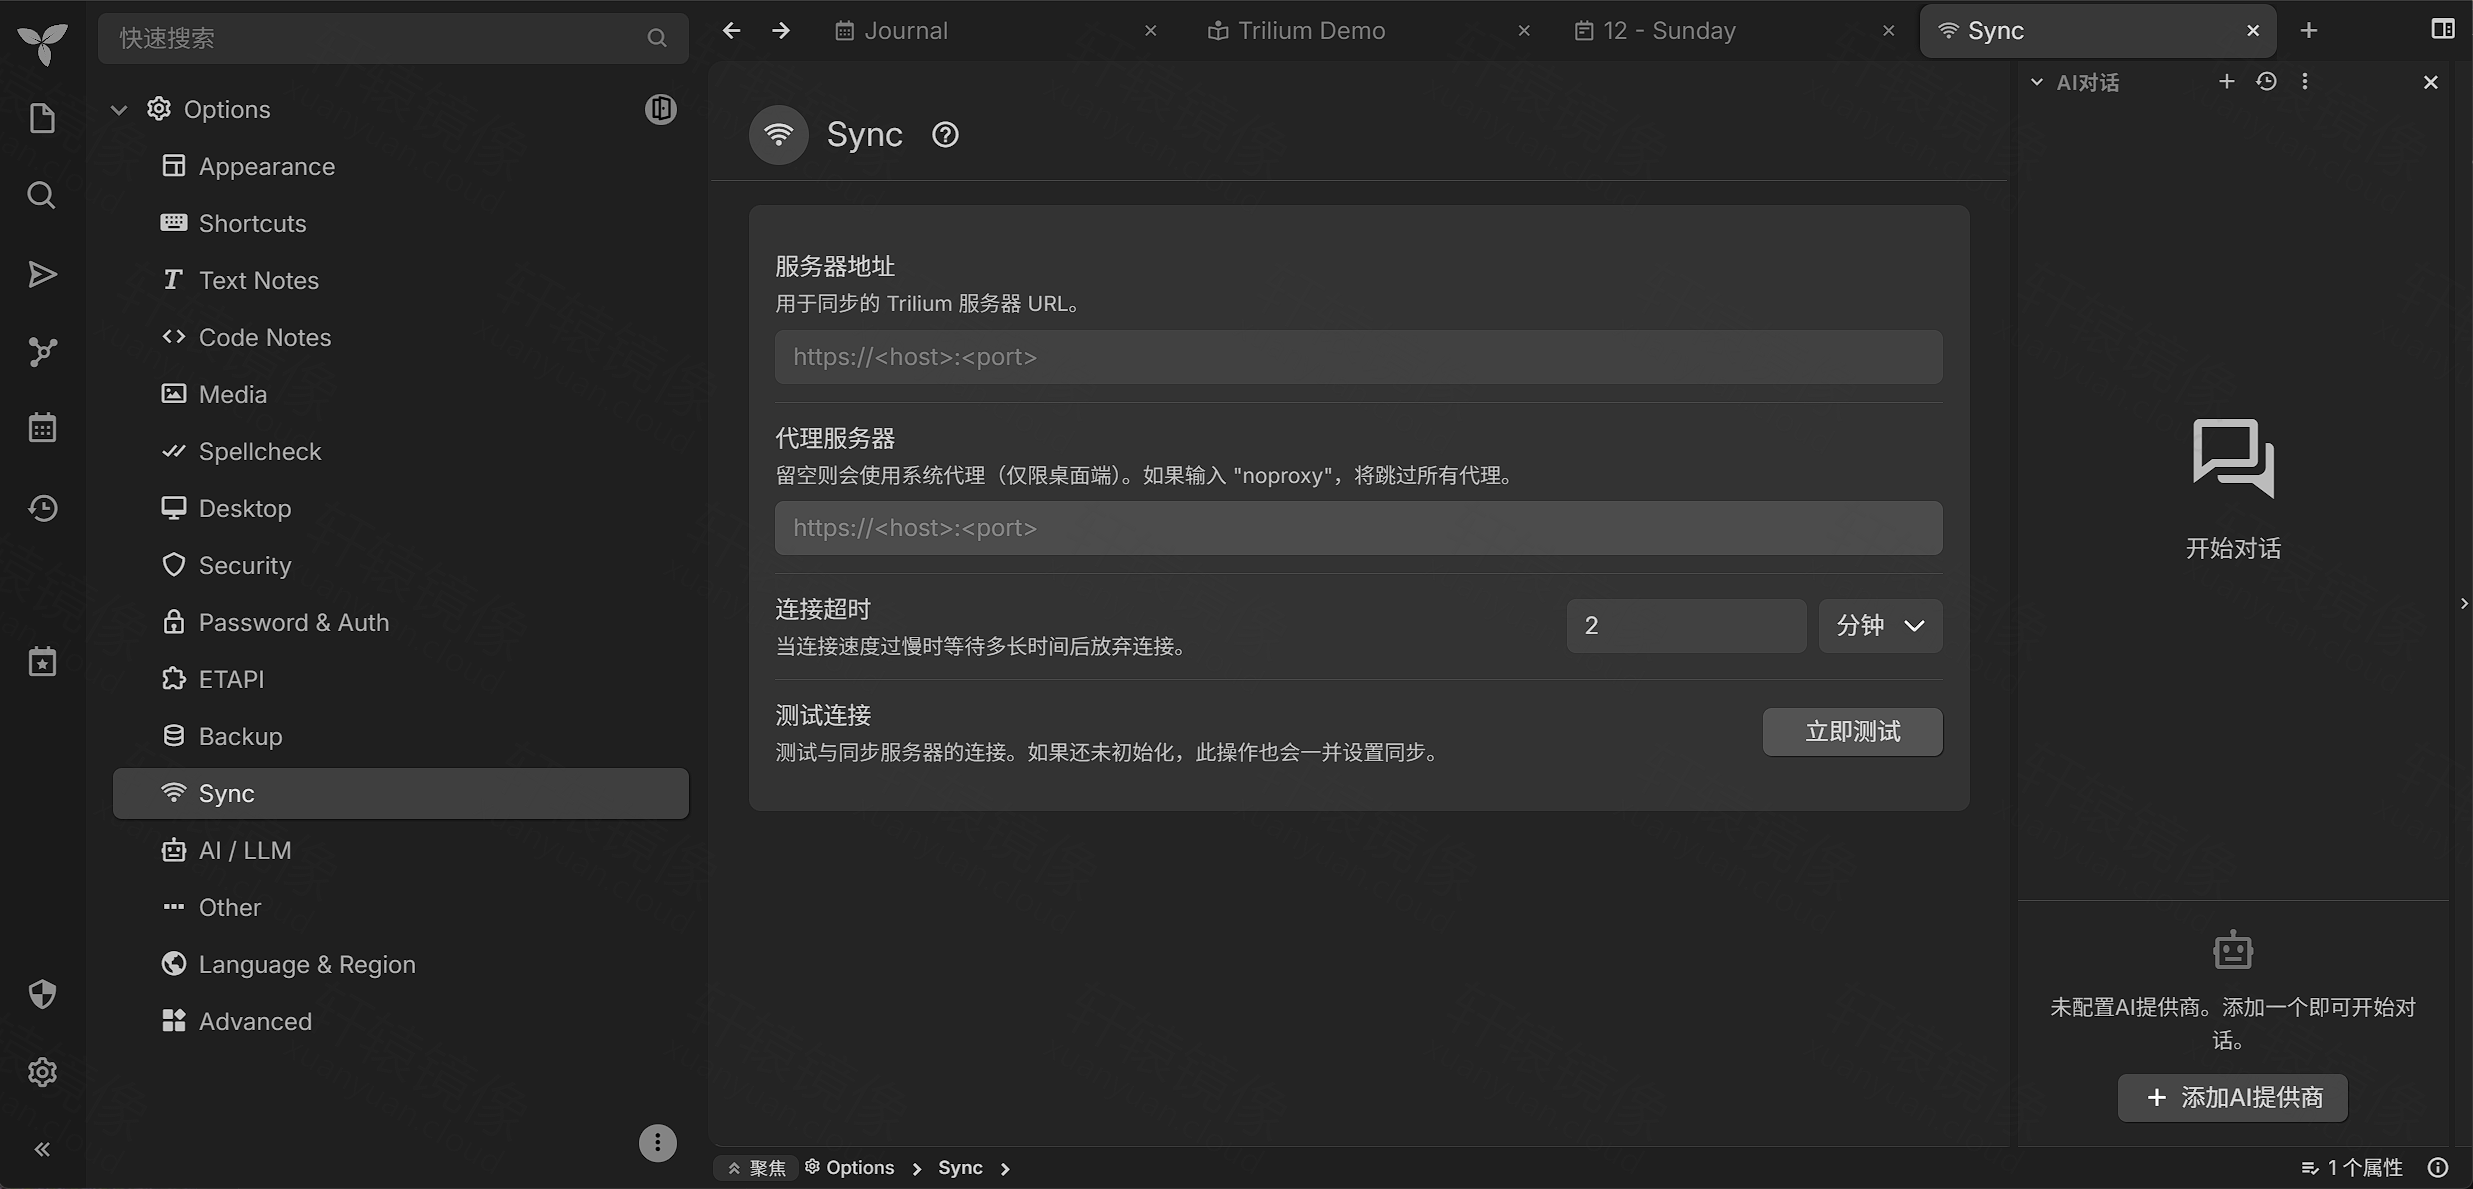This screenshot has height=1189, width=2473.
Task: Start a new AI chat with plus icon
Action: 2226,81
